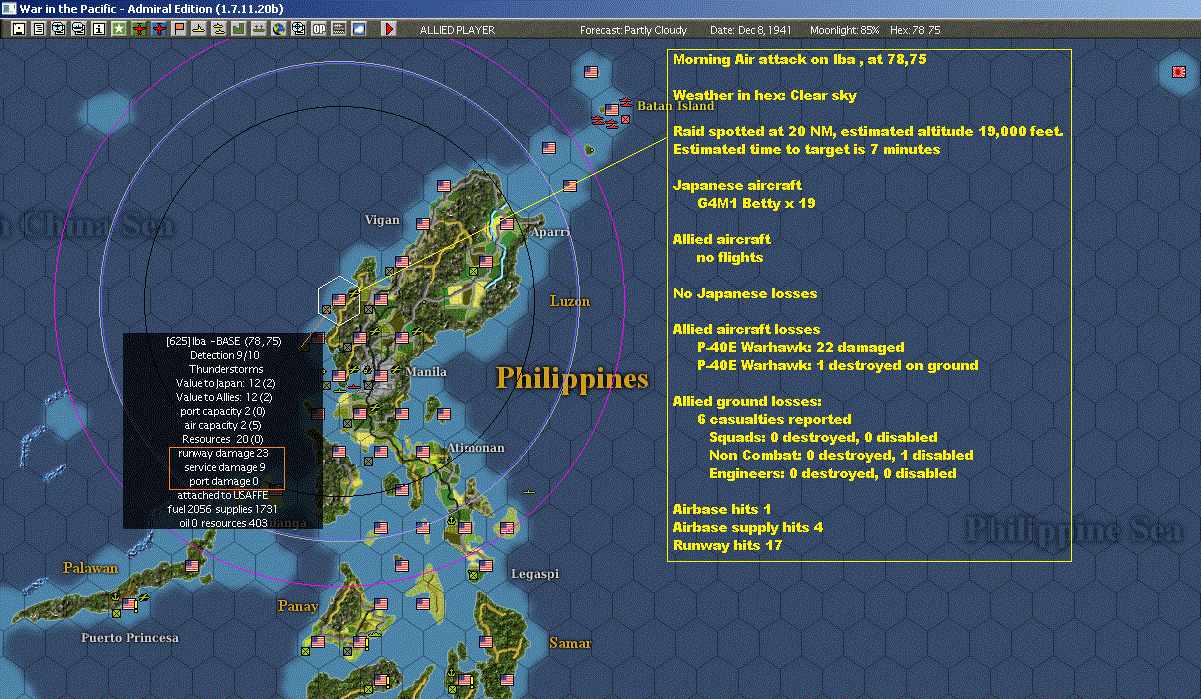The width and height of the screenshot is (1201, 699).
Task: Click the 'No Japanese losses' line
Action: coord(745,293)
